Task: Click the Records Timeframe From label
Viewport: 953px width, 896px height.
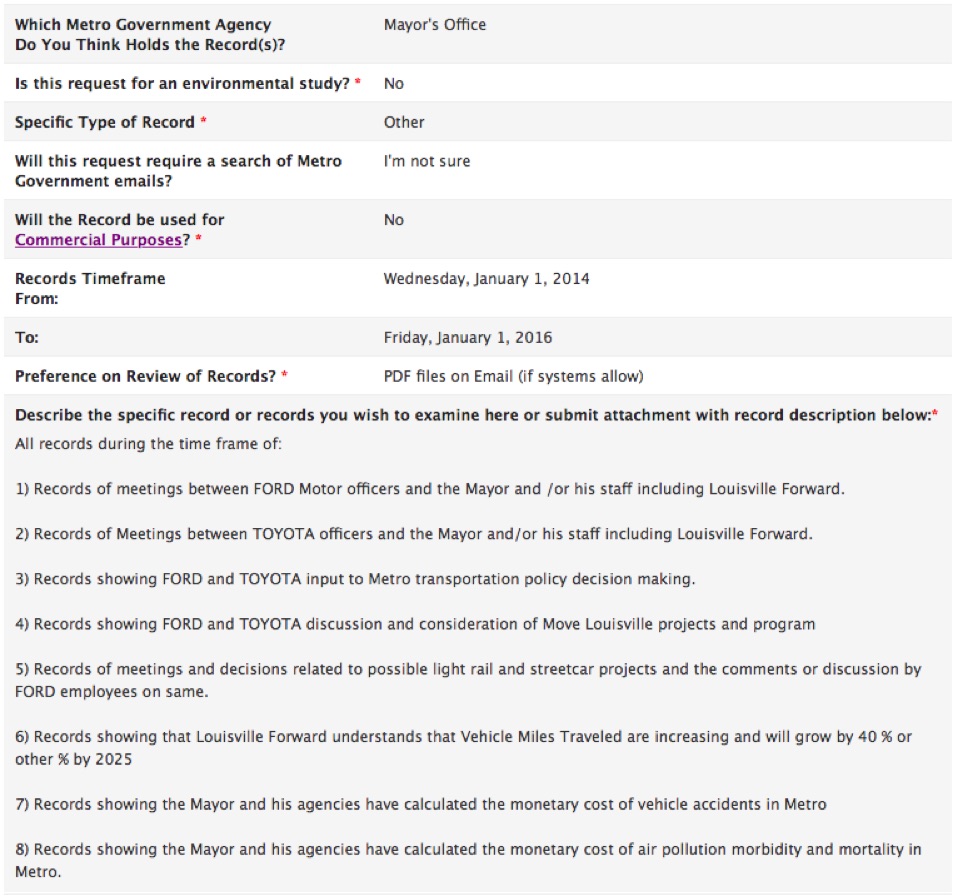Action: (x=90, y=289)
